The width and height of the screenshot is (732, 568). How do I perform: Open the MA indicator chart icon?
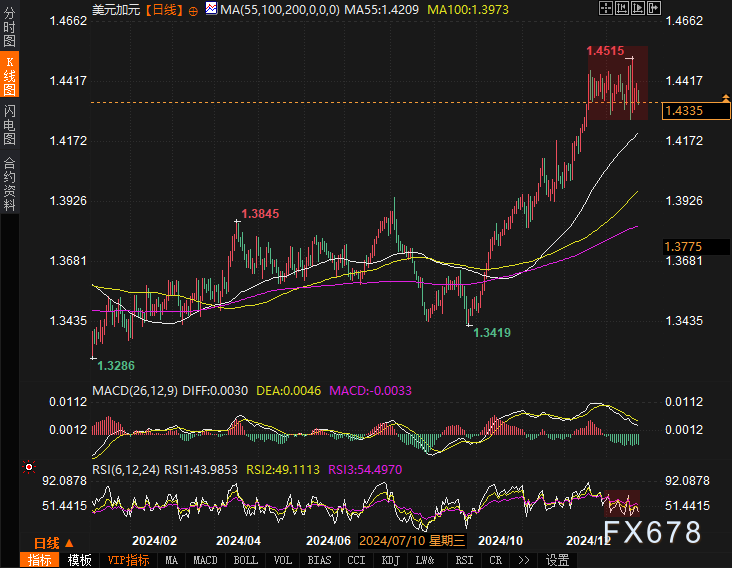(x=211, y=8)
